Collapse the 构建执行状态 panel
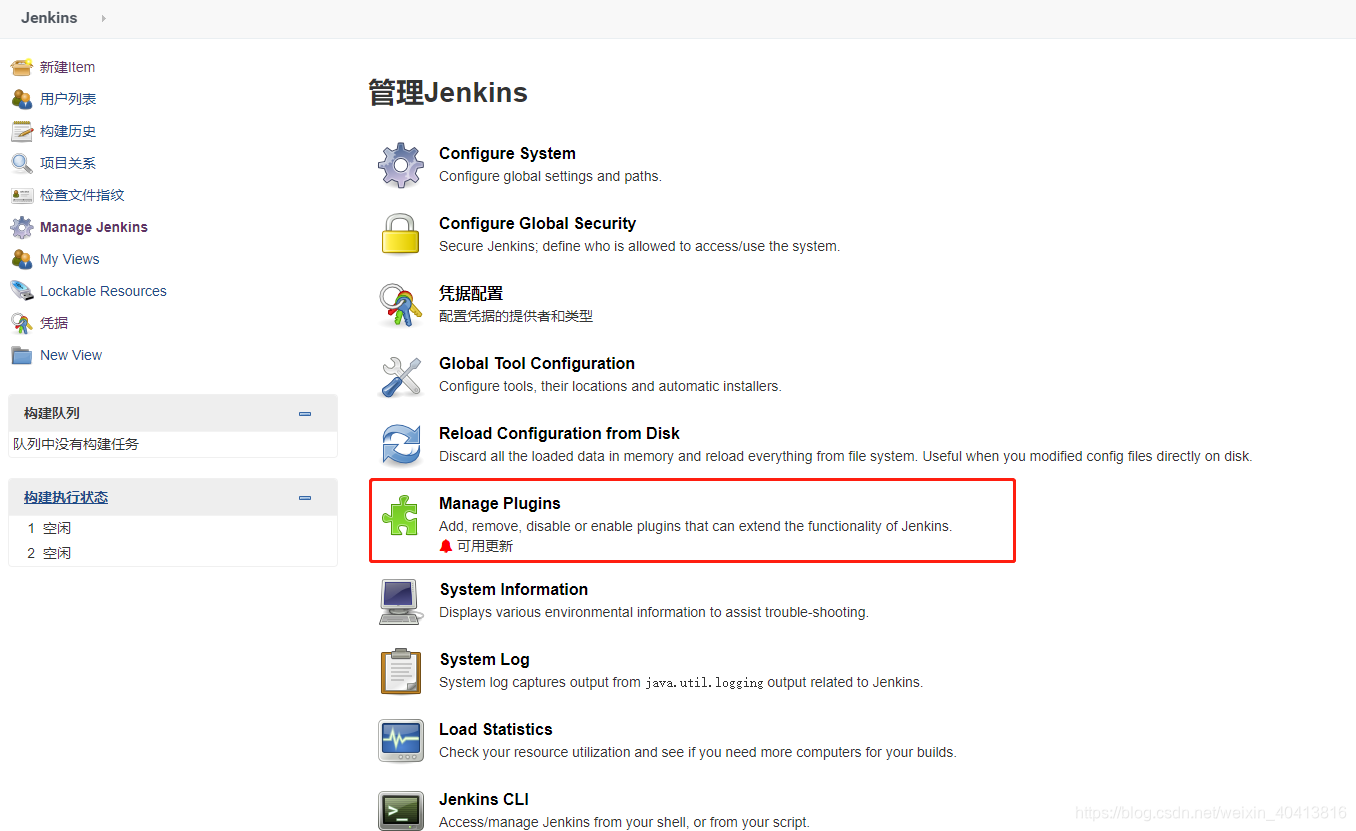 [x=305, y=497]
